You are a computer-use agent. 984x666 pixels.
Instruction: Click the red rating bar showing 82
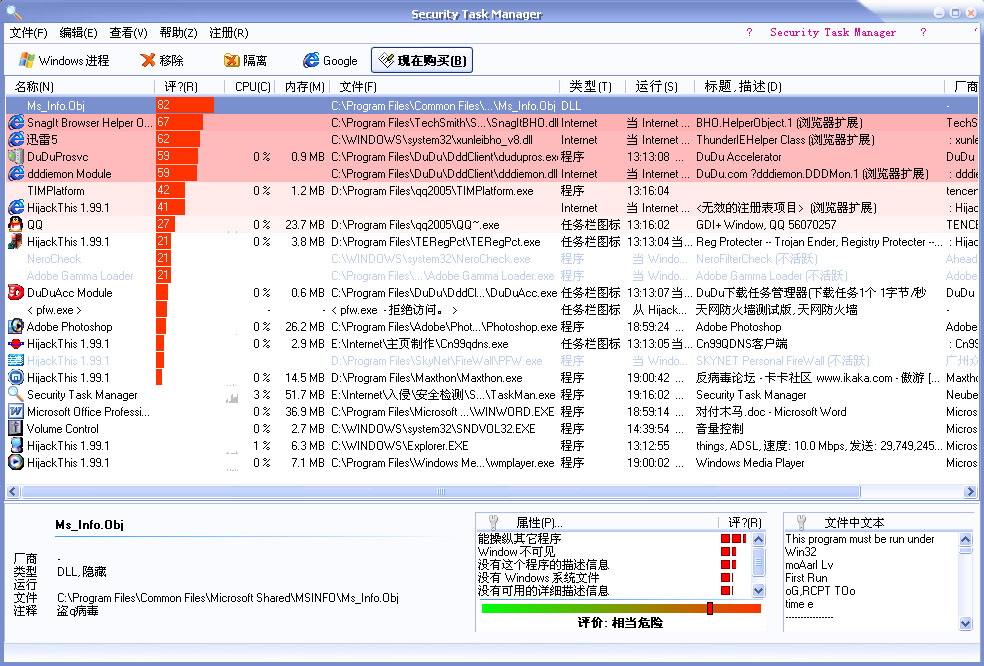tap(185, 105)
